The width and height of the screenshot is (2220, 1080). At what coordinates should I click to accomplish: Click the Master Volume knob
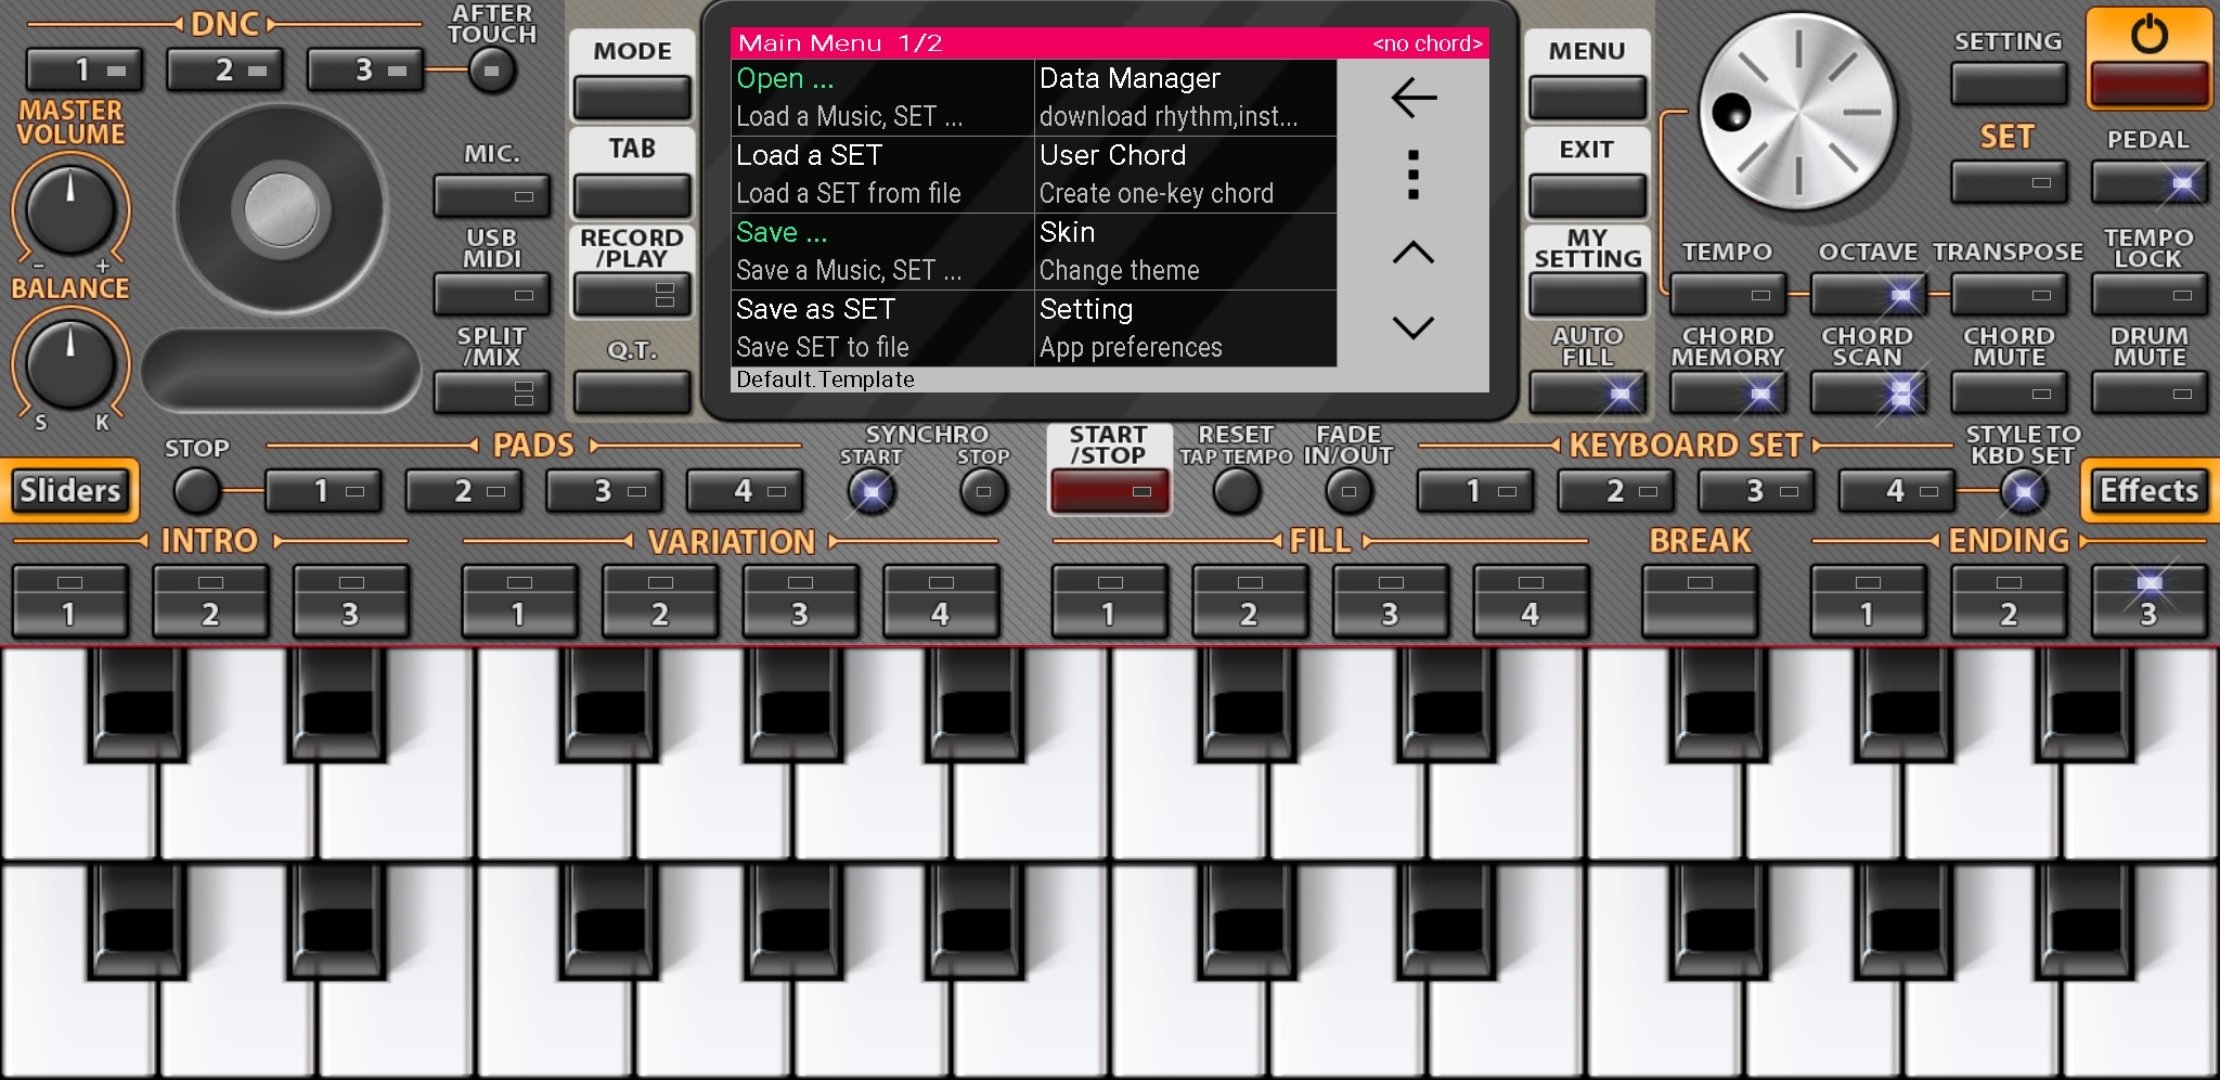click(x=70, y=210)
